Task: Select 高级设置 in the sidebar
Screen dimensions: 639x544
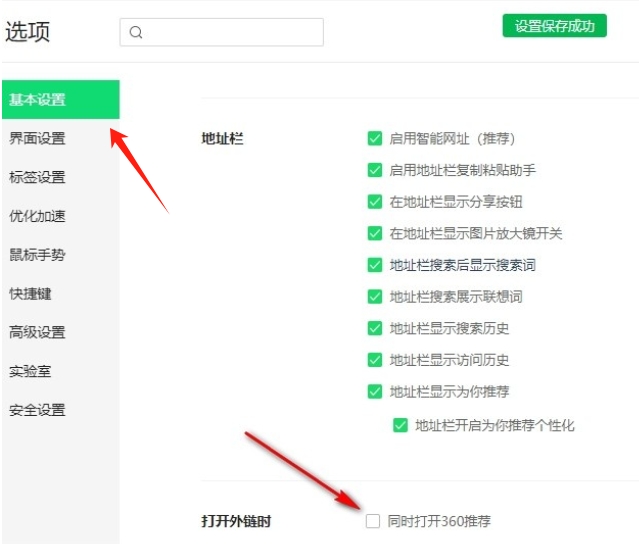Action: click(38, 332)
